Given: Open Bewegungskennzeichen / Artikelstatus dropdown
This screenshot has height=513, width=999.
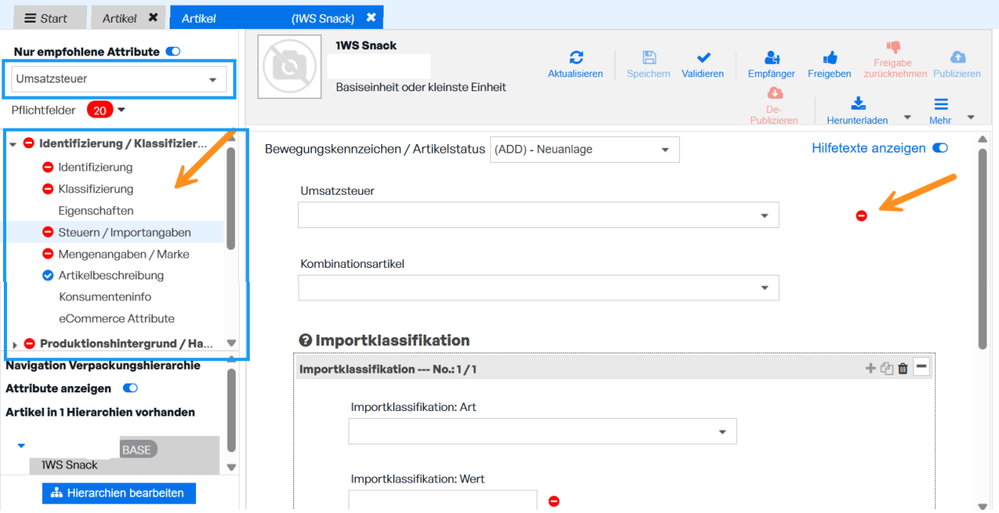Looking at the screenshot, I should (x=584, y=150).
